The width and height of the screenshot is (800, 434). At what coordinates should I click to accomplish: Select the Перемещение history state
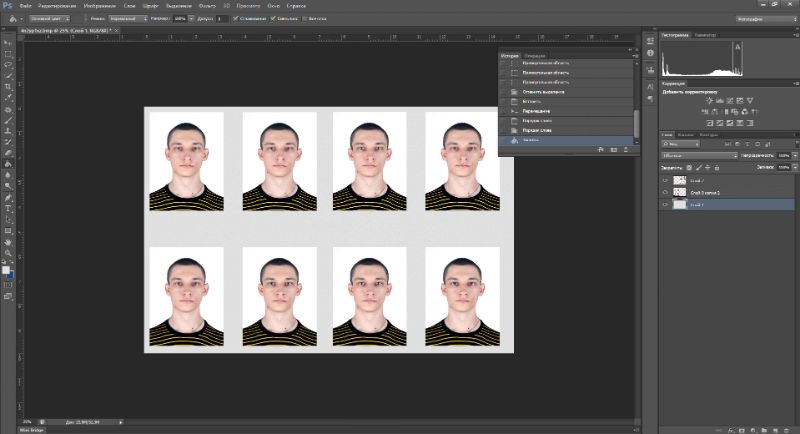pos(536,111)
